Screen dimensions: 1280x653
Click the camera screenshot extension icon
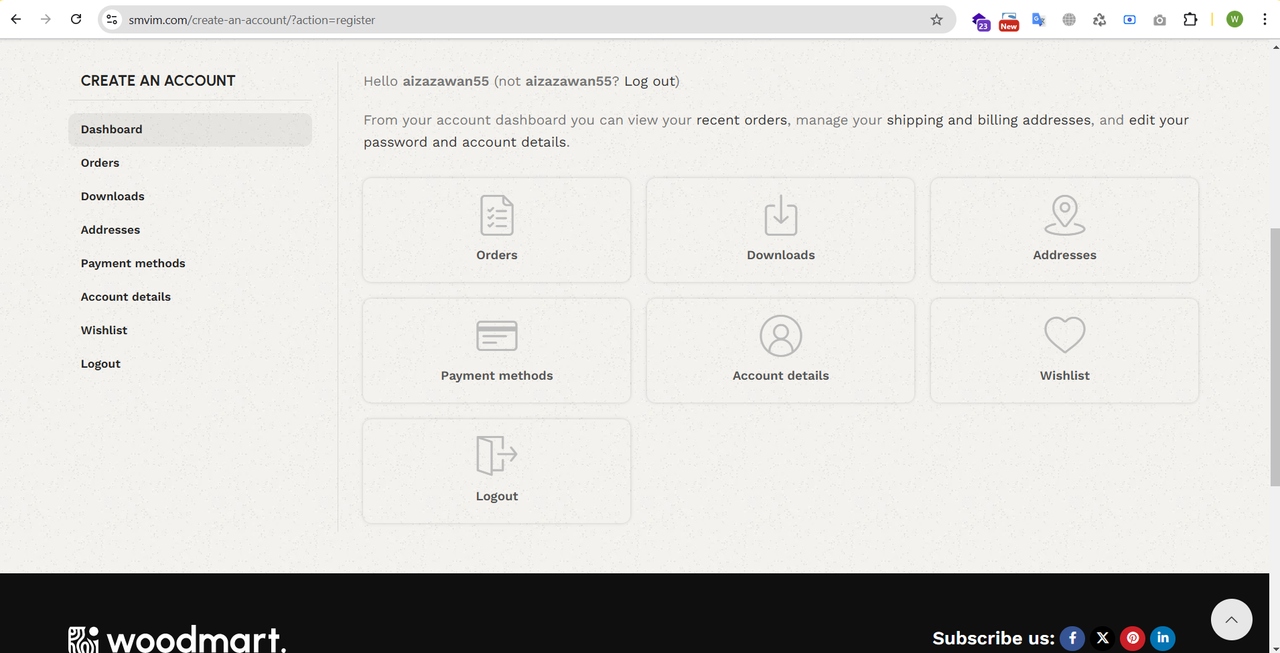1159,19
